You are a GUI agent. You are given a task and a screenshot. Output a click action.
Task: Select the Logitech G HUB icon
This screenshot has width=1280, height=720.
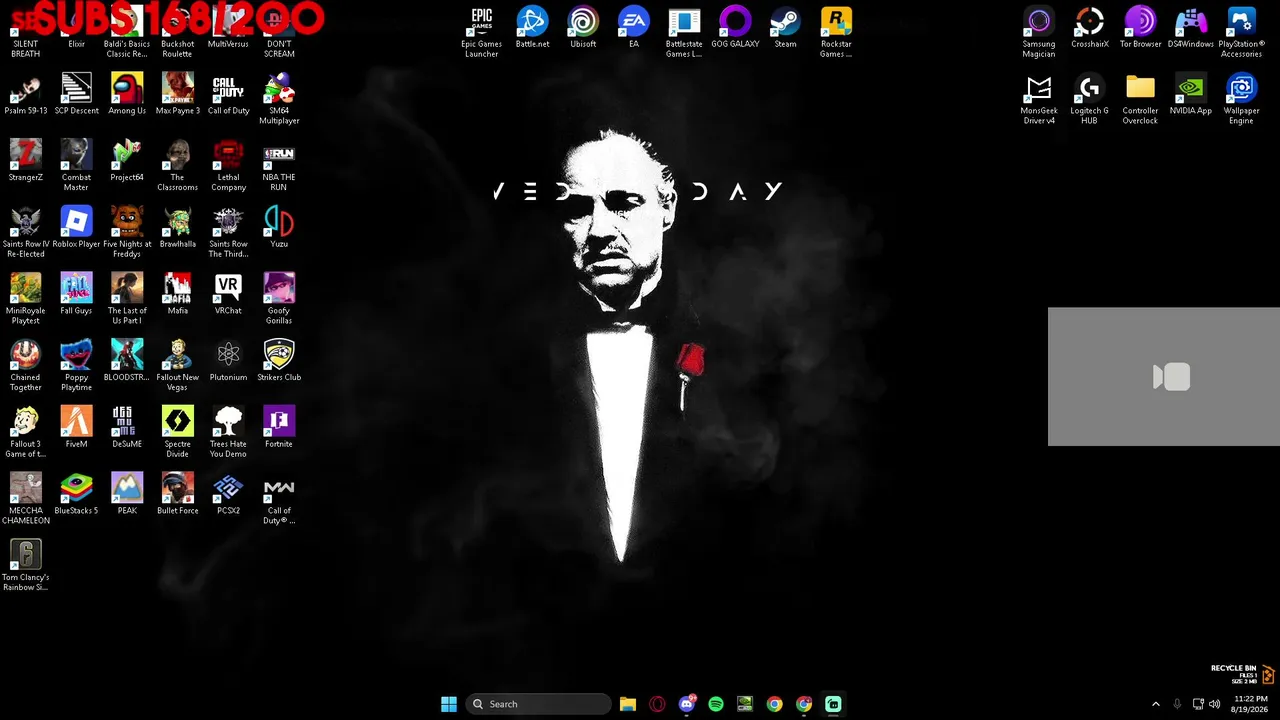pyautogui.click(x=1090, y=99)
